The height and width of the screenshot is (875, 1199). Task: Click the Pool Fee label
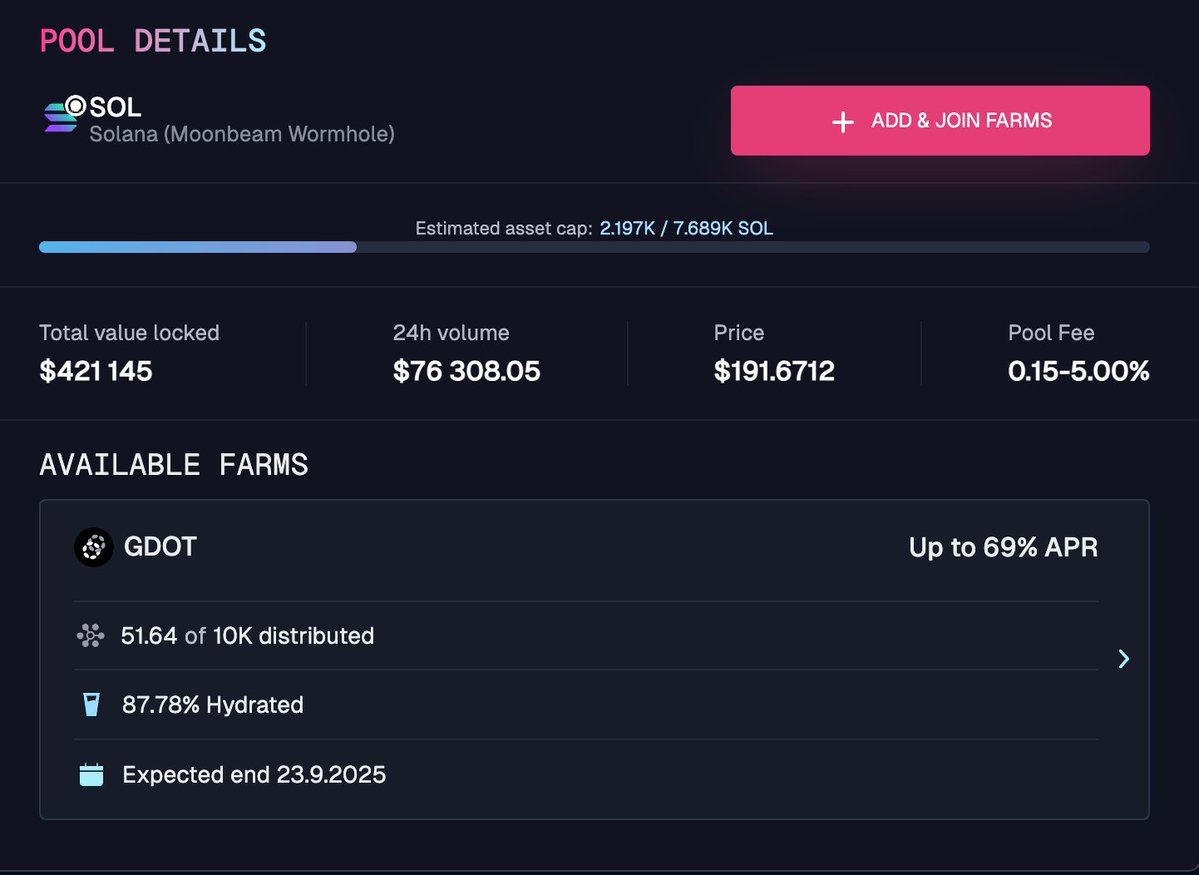tap(1051, 333)
